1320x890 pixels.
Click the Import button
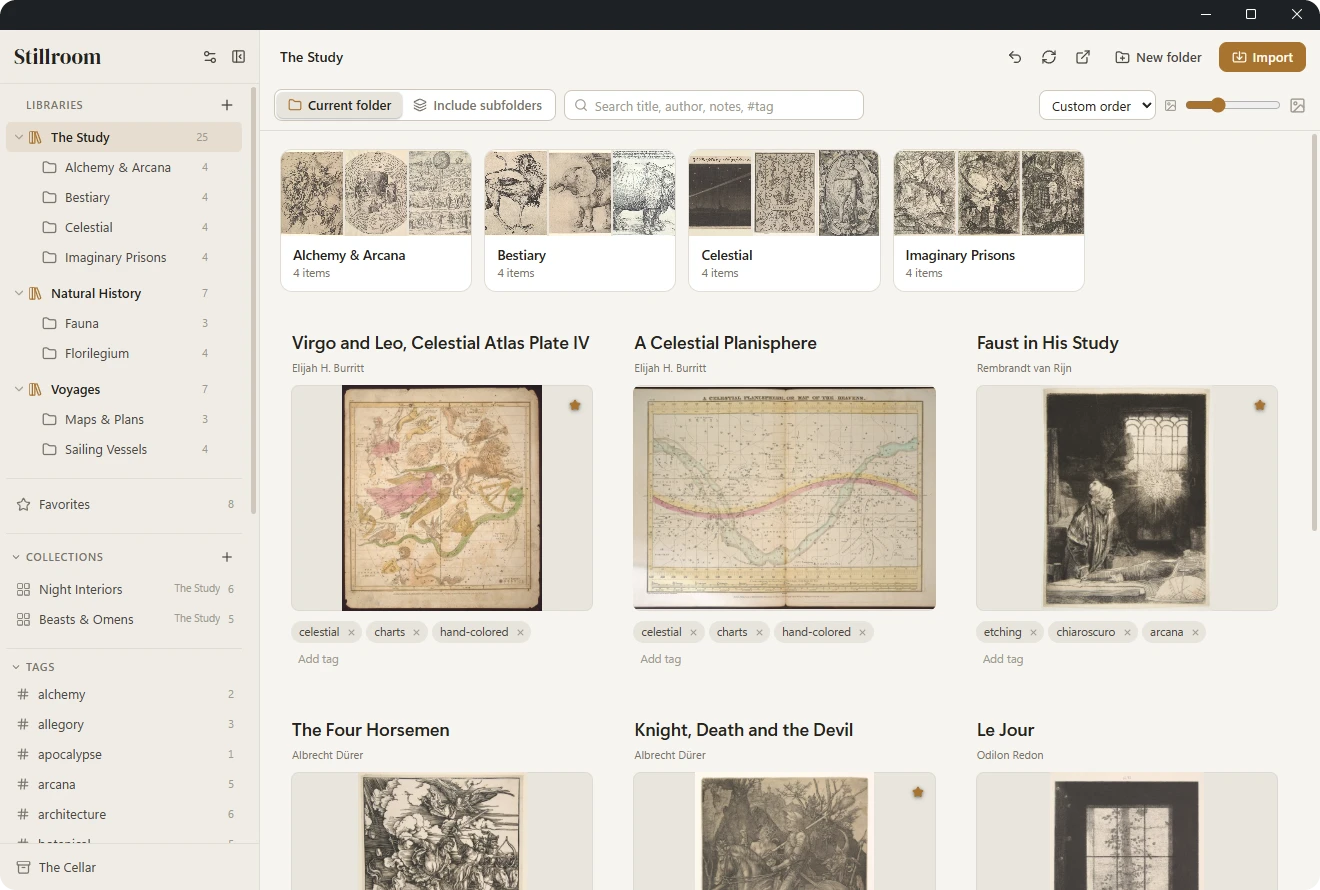tap(1262, 57)
